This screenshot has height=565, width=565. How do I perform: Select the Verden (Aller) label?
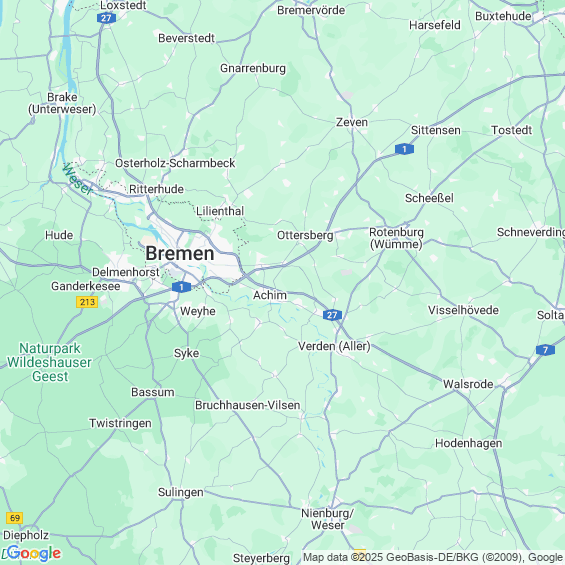pyautogui.click(x=334, y=346)
